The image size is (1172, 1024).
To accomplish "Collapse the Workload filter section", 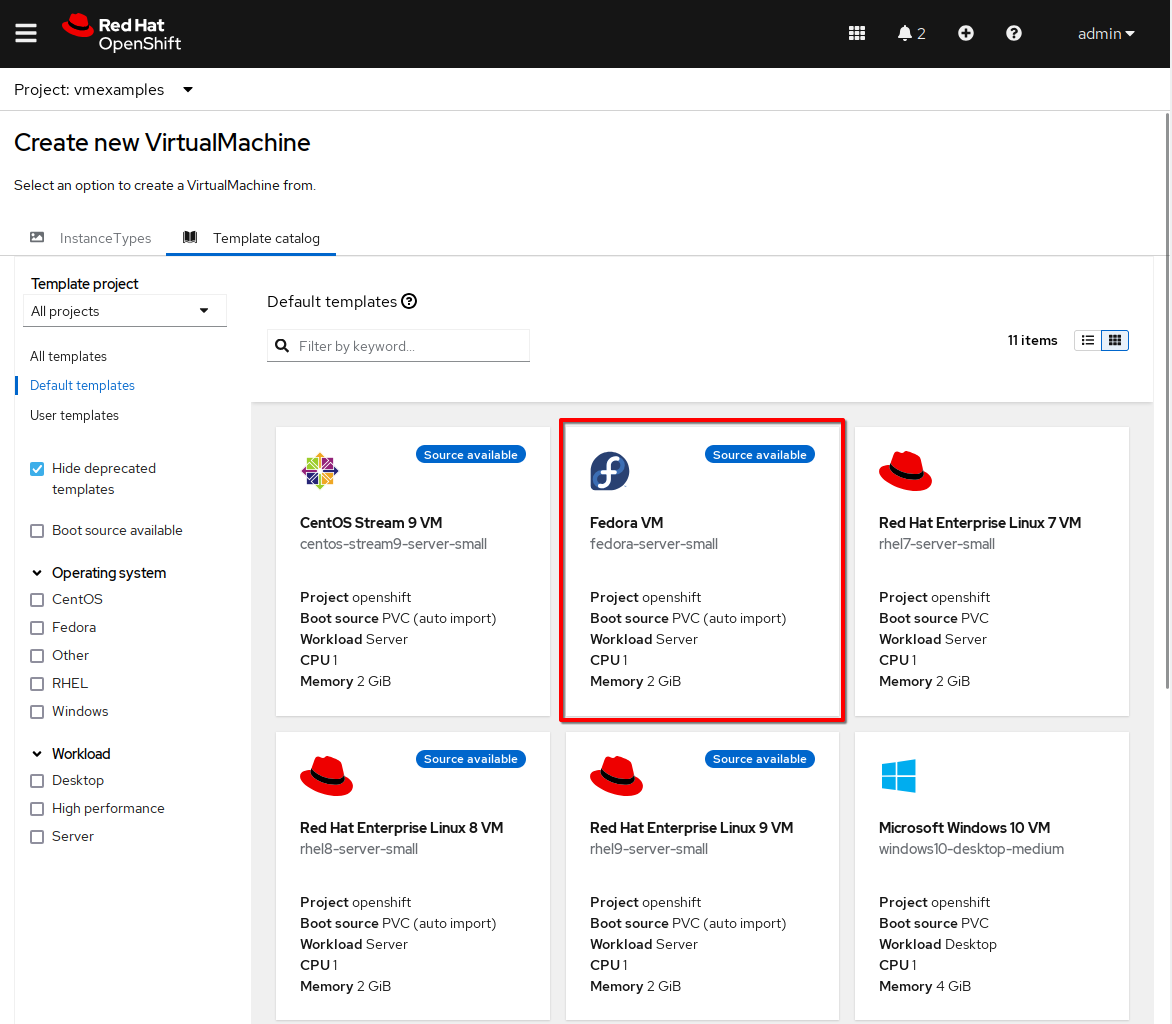I will click(71, 753).
